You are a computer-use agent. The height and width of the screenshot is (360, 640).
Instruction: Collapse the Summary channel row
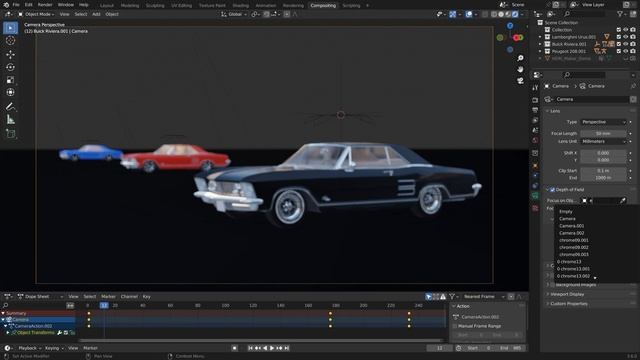3,313
